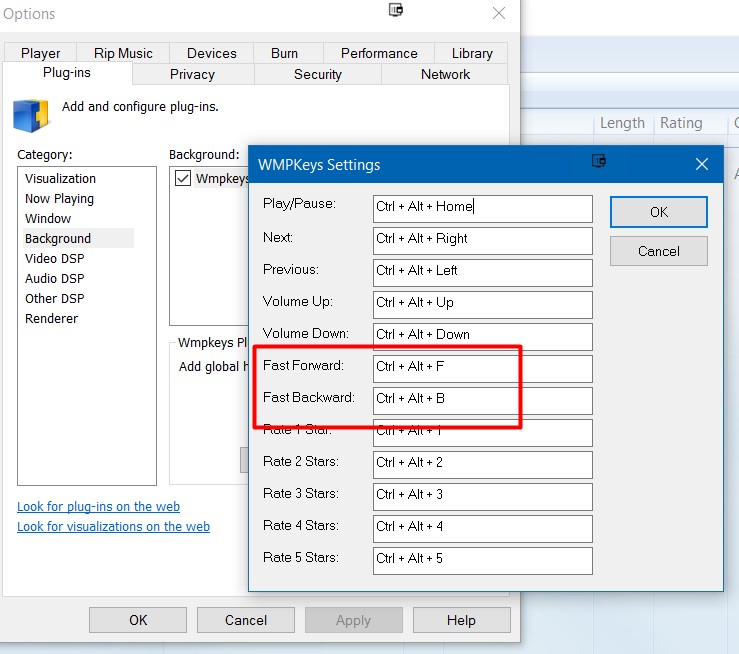The height and width of the screenshot is (654, 739).
Task: Open the Rip Music tab
Action: pyautogui.click(x=123, y=53)
